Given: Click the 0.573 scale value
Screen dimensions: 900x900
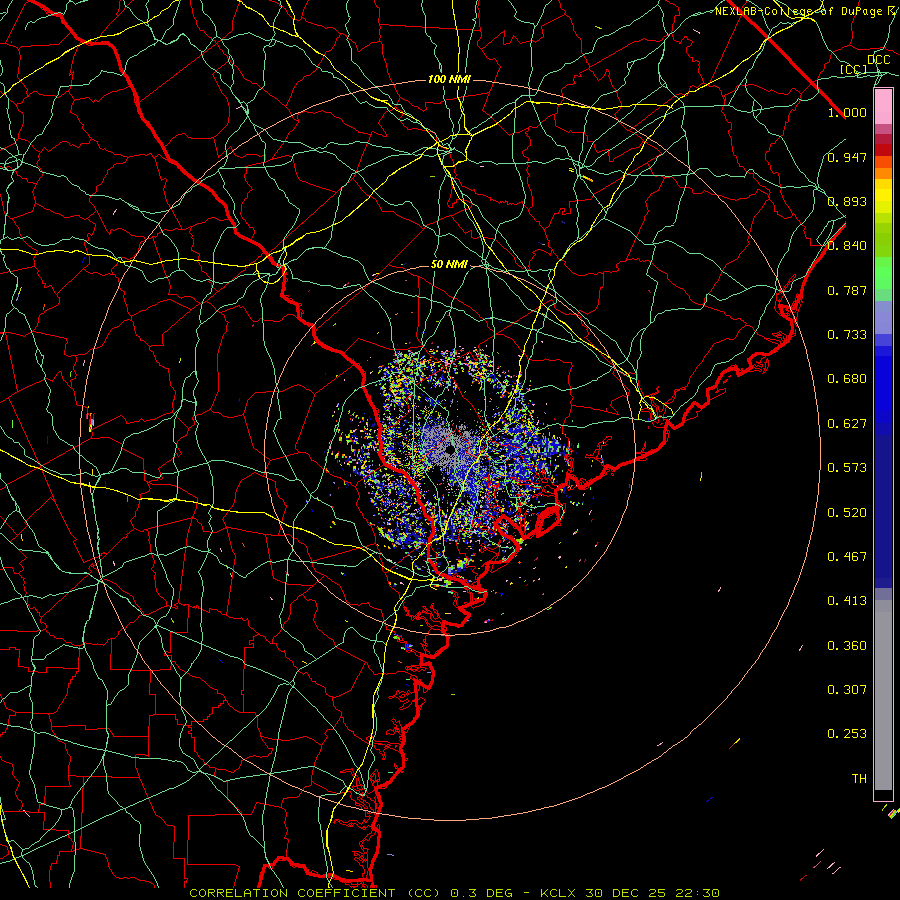Looking at the screenshot, I should [847, 468].
